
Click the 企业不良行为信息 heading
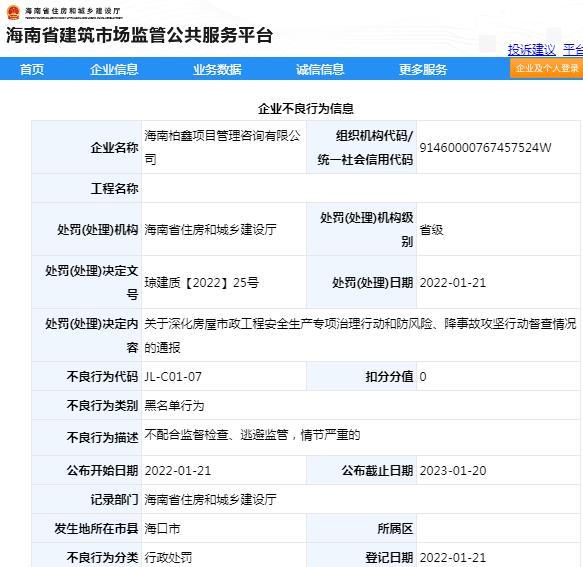(x=306, y=109)
